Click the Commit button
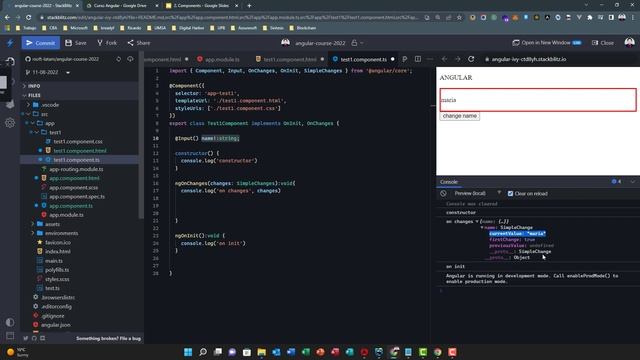Image resolution: width=640 pixels, height=360 pixels. tap(40, 43)
